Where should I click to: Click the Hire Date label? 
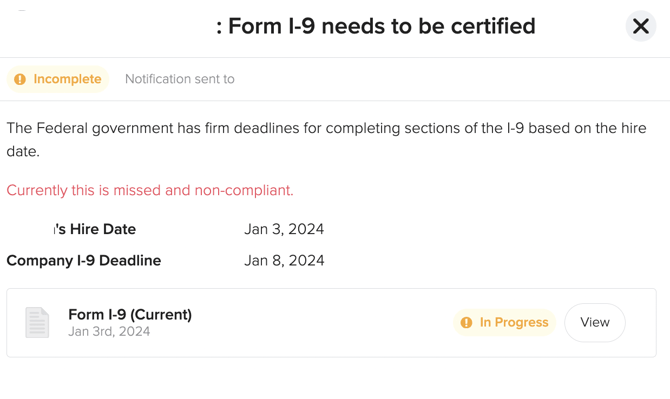(x=94, y=229)
